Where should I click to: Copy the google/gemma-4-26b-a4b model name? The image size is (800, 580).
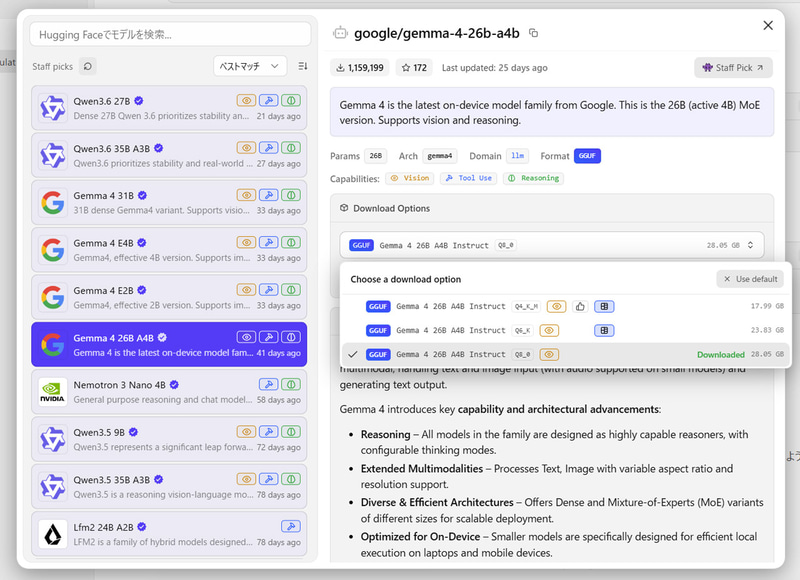(x=533, y=33)
